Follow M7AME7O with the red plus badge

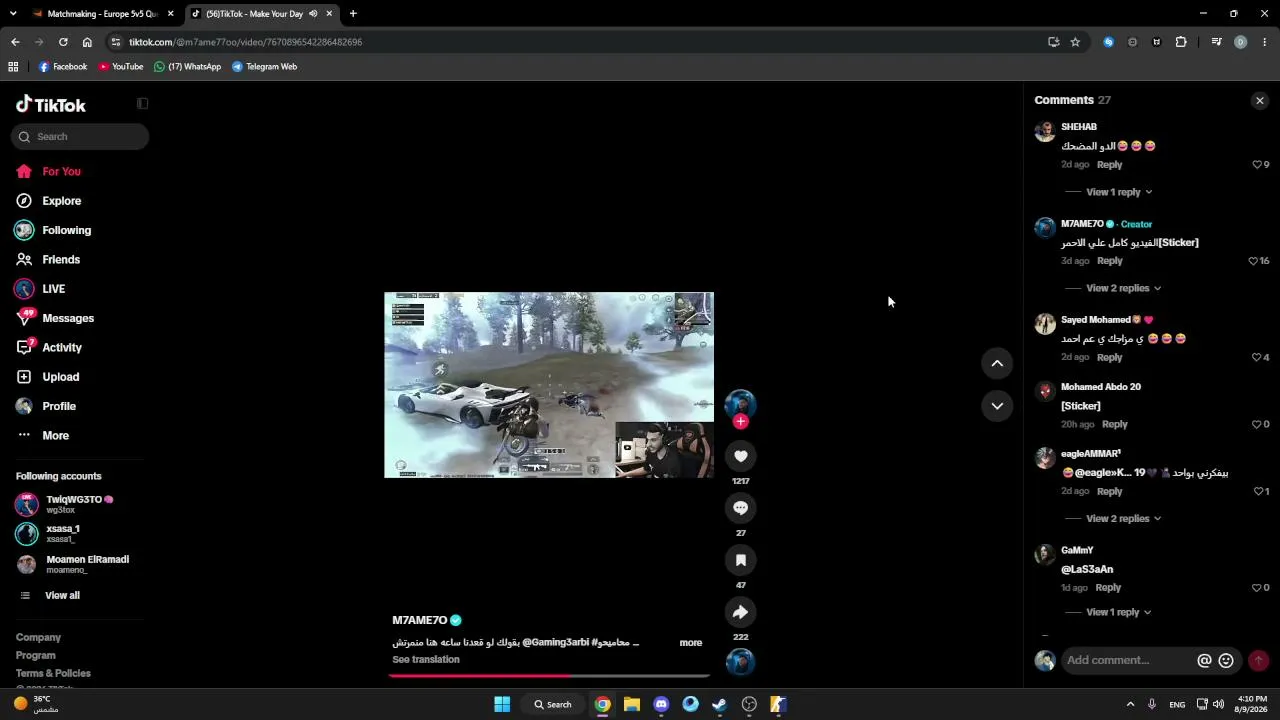point(740,422)
